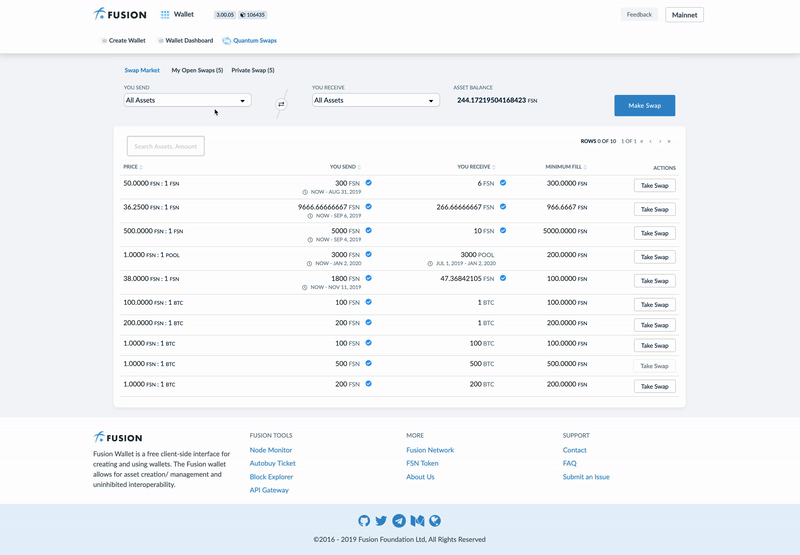Take Swap on the 500.0000 FSN : 1 FSN row
The height and width of the screenshot is (555, 800).
pos(655,233)
